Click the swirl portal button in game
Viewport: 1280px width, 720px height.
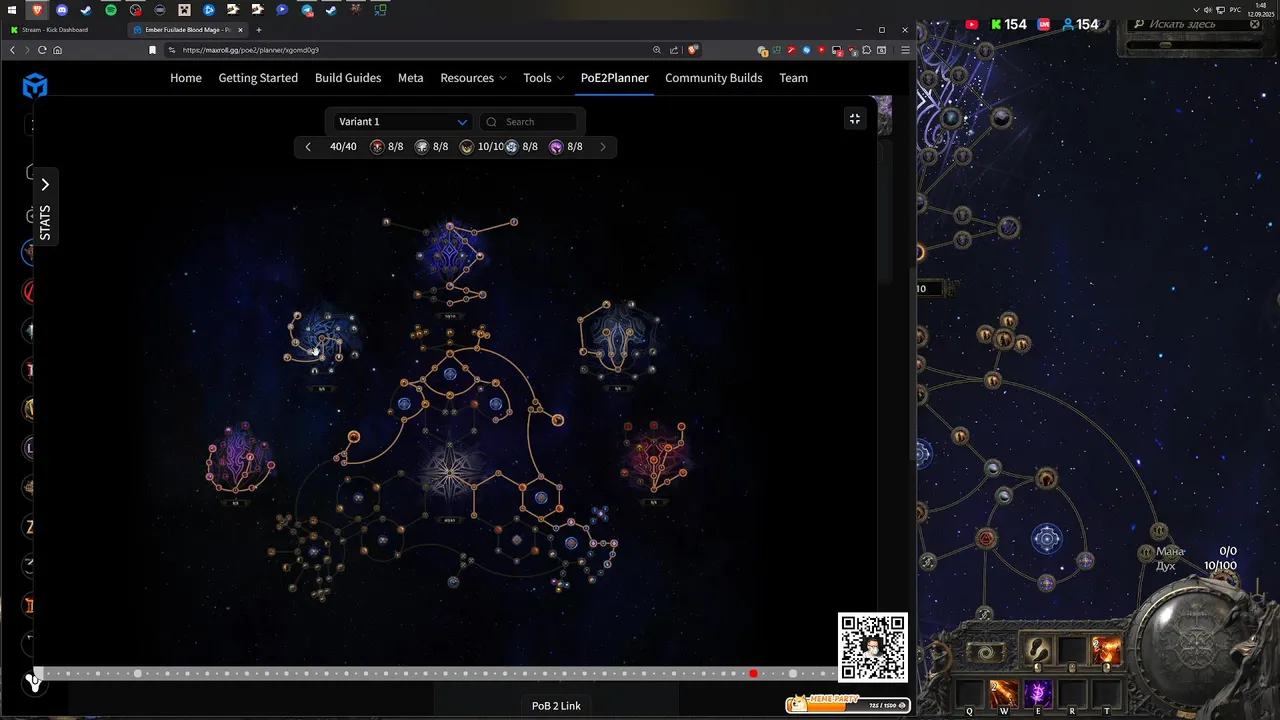click(x=986, y=652)
